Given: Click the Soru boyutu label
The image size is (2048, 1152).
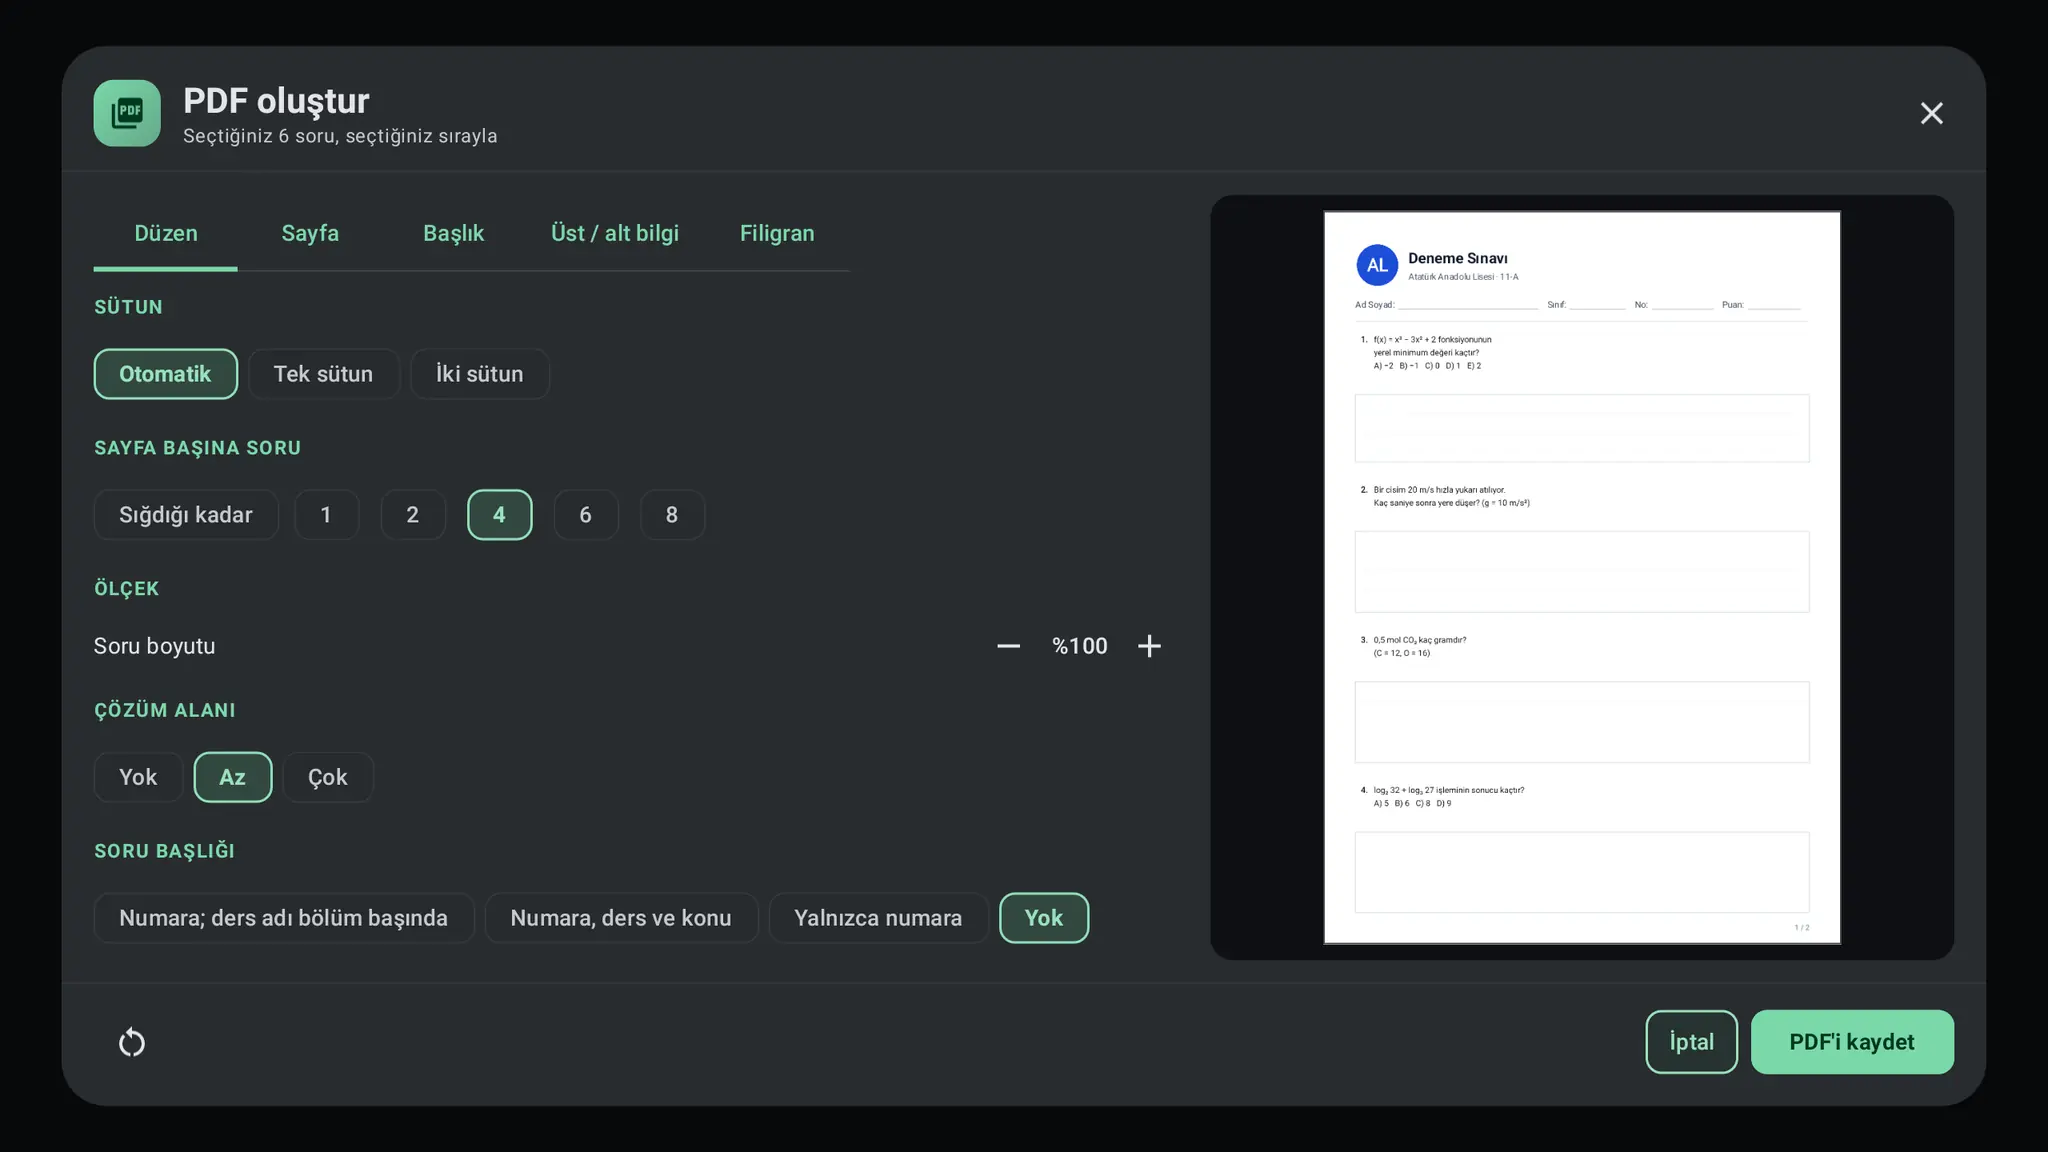Looking at the screenshot, I should coord(155,646).
